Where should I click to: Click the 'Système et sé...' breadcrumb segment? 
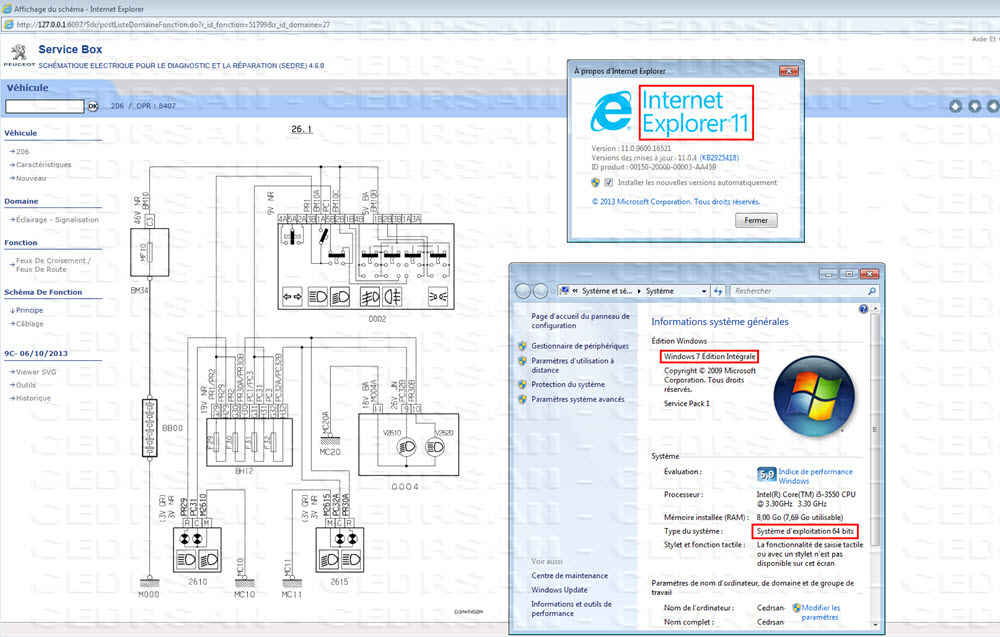point(607,291)
